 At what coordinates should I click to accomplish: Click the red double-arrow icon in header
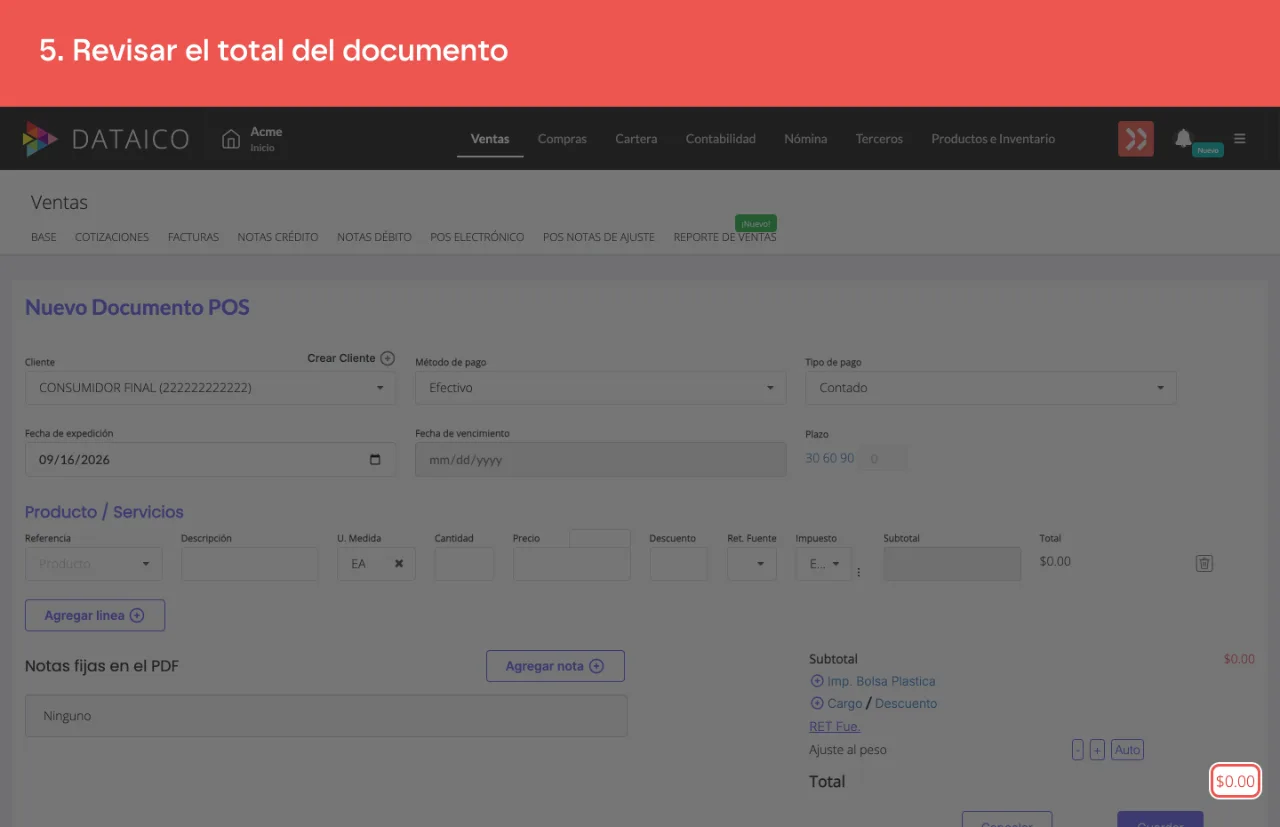(x=1136, y=139)
